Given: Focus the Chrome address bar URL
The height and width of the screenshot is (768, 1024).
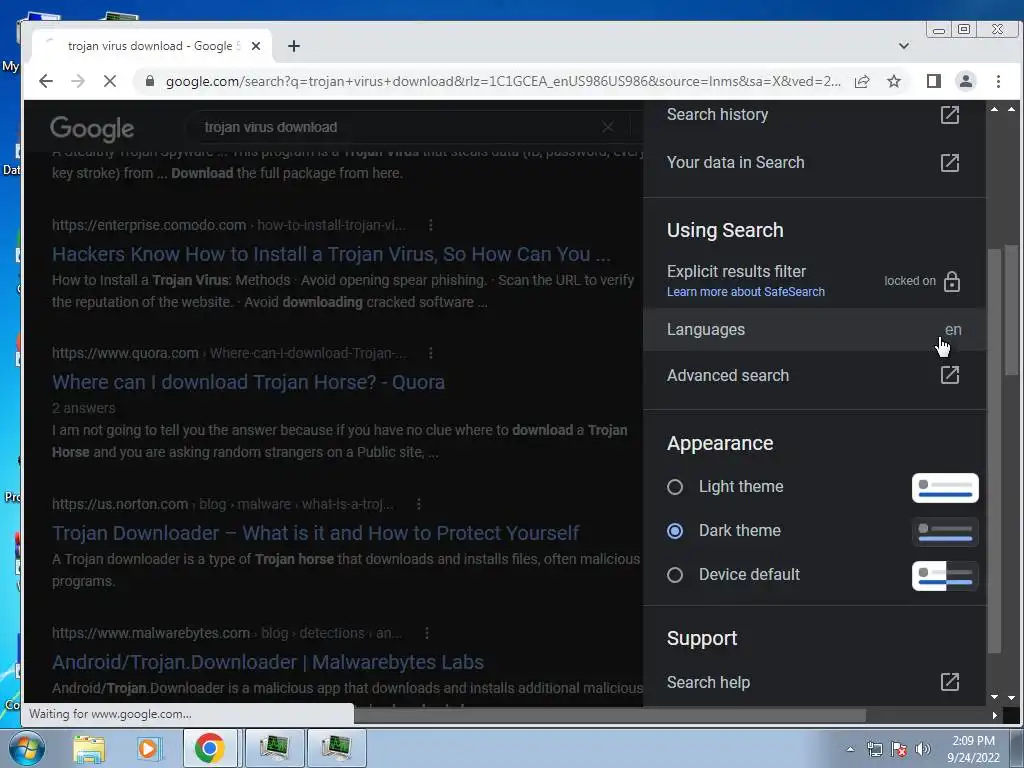Looking at the screenshot, I should (x=503, y=81).
